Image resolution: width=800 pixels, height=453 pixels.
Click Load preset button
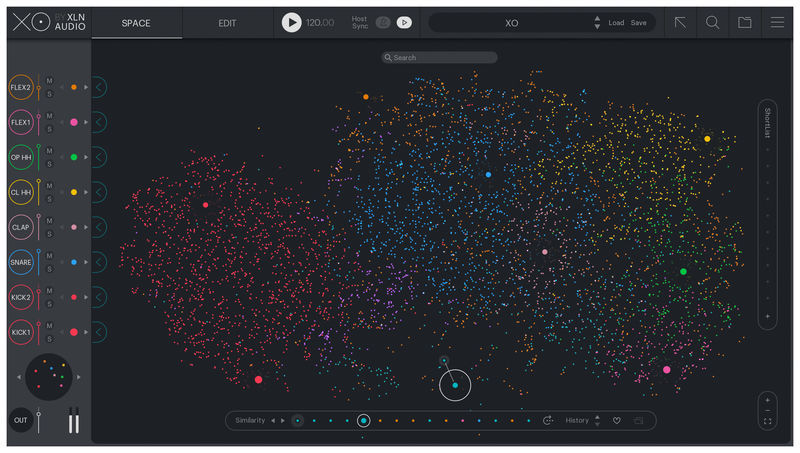616,23
